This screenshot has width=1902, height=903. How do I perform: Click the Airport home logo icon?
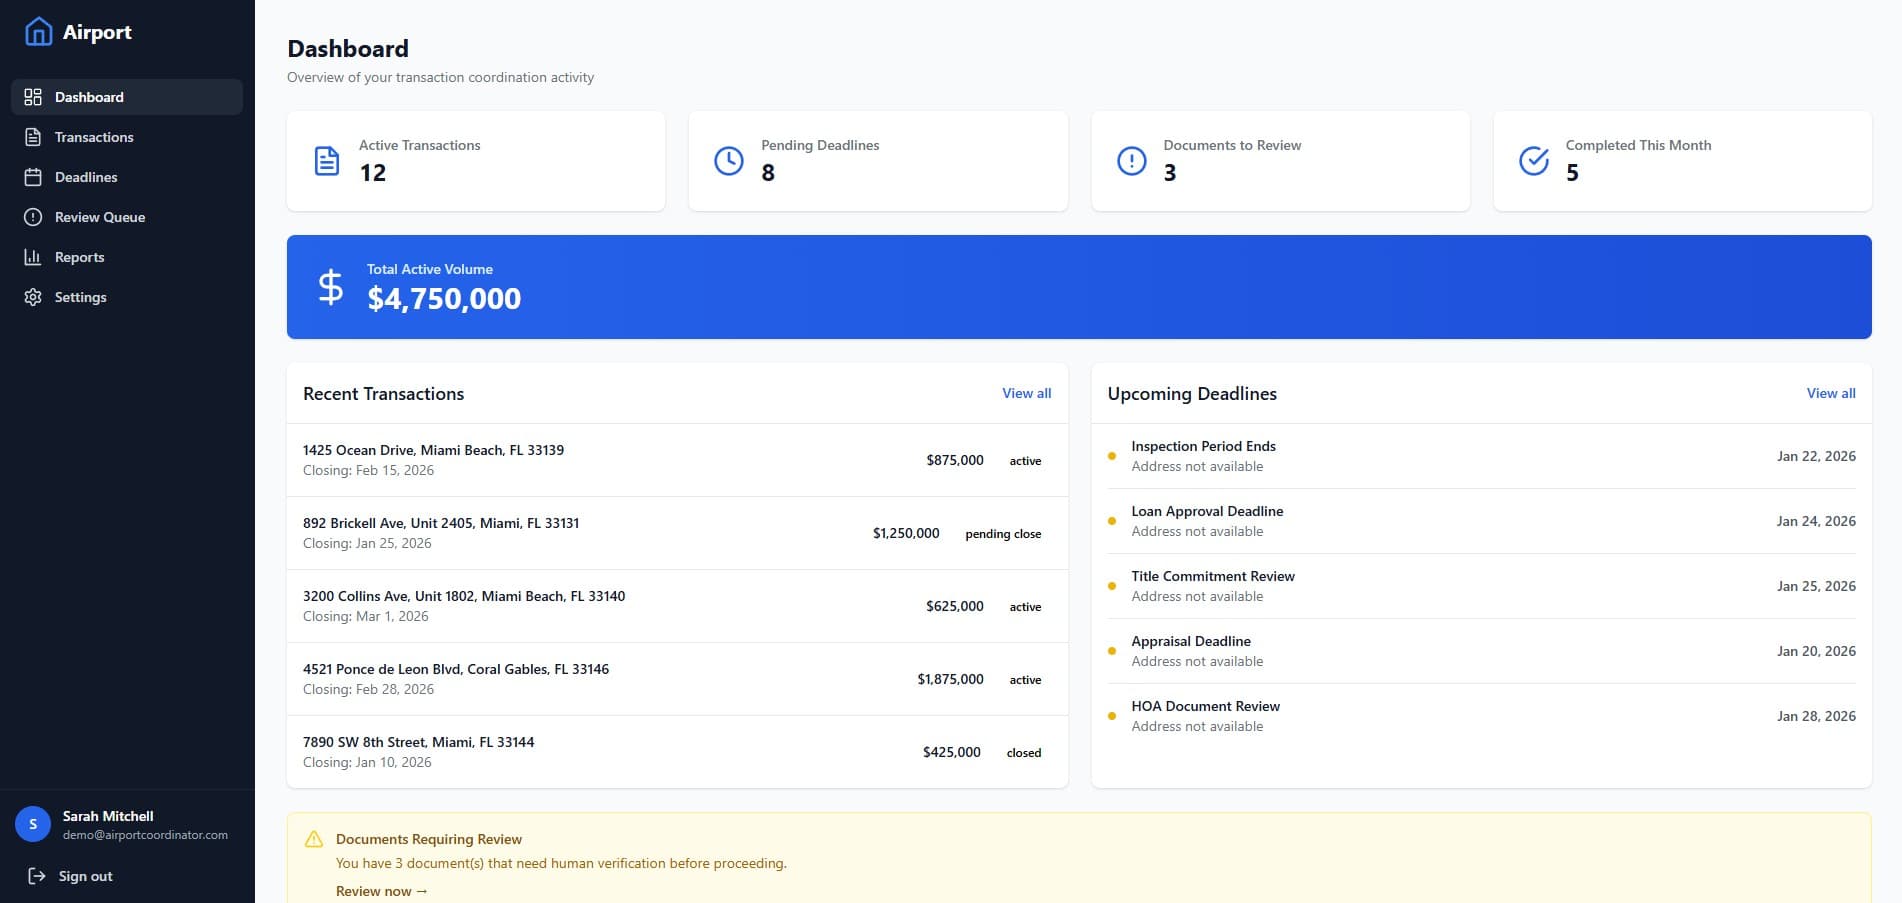pos(37,31)
